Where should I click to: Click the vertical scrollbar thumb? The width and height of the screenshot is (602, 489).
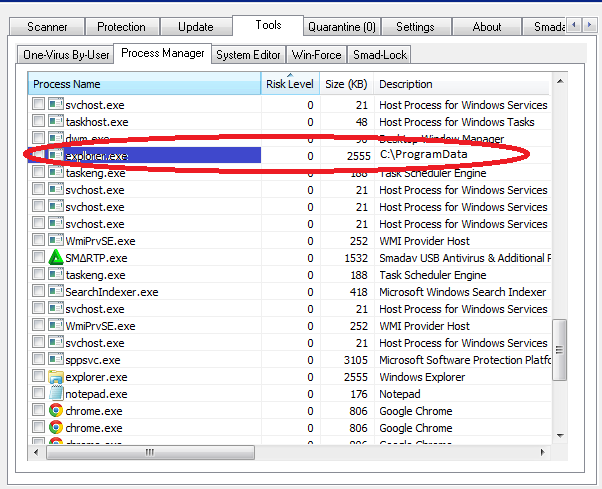pos(560,350)
